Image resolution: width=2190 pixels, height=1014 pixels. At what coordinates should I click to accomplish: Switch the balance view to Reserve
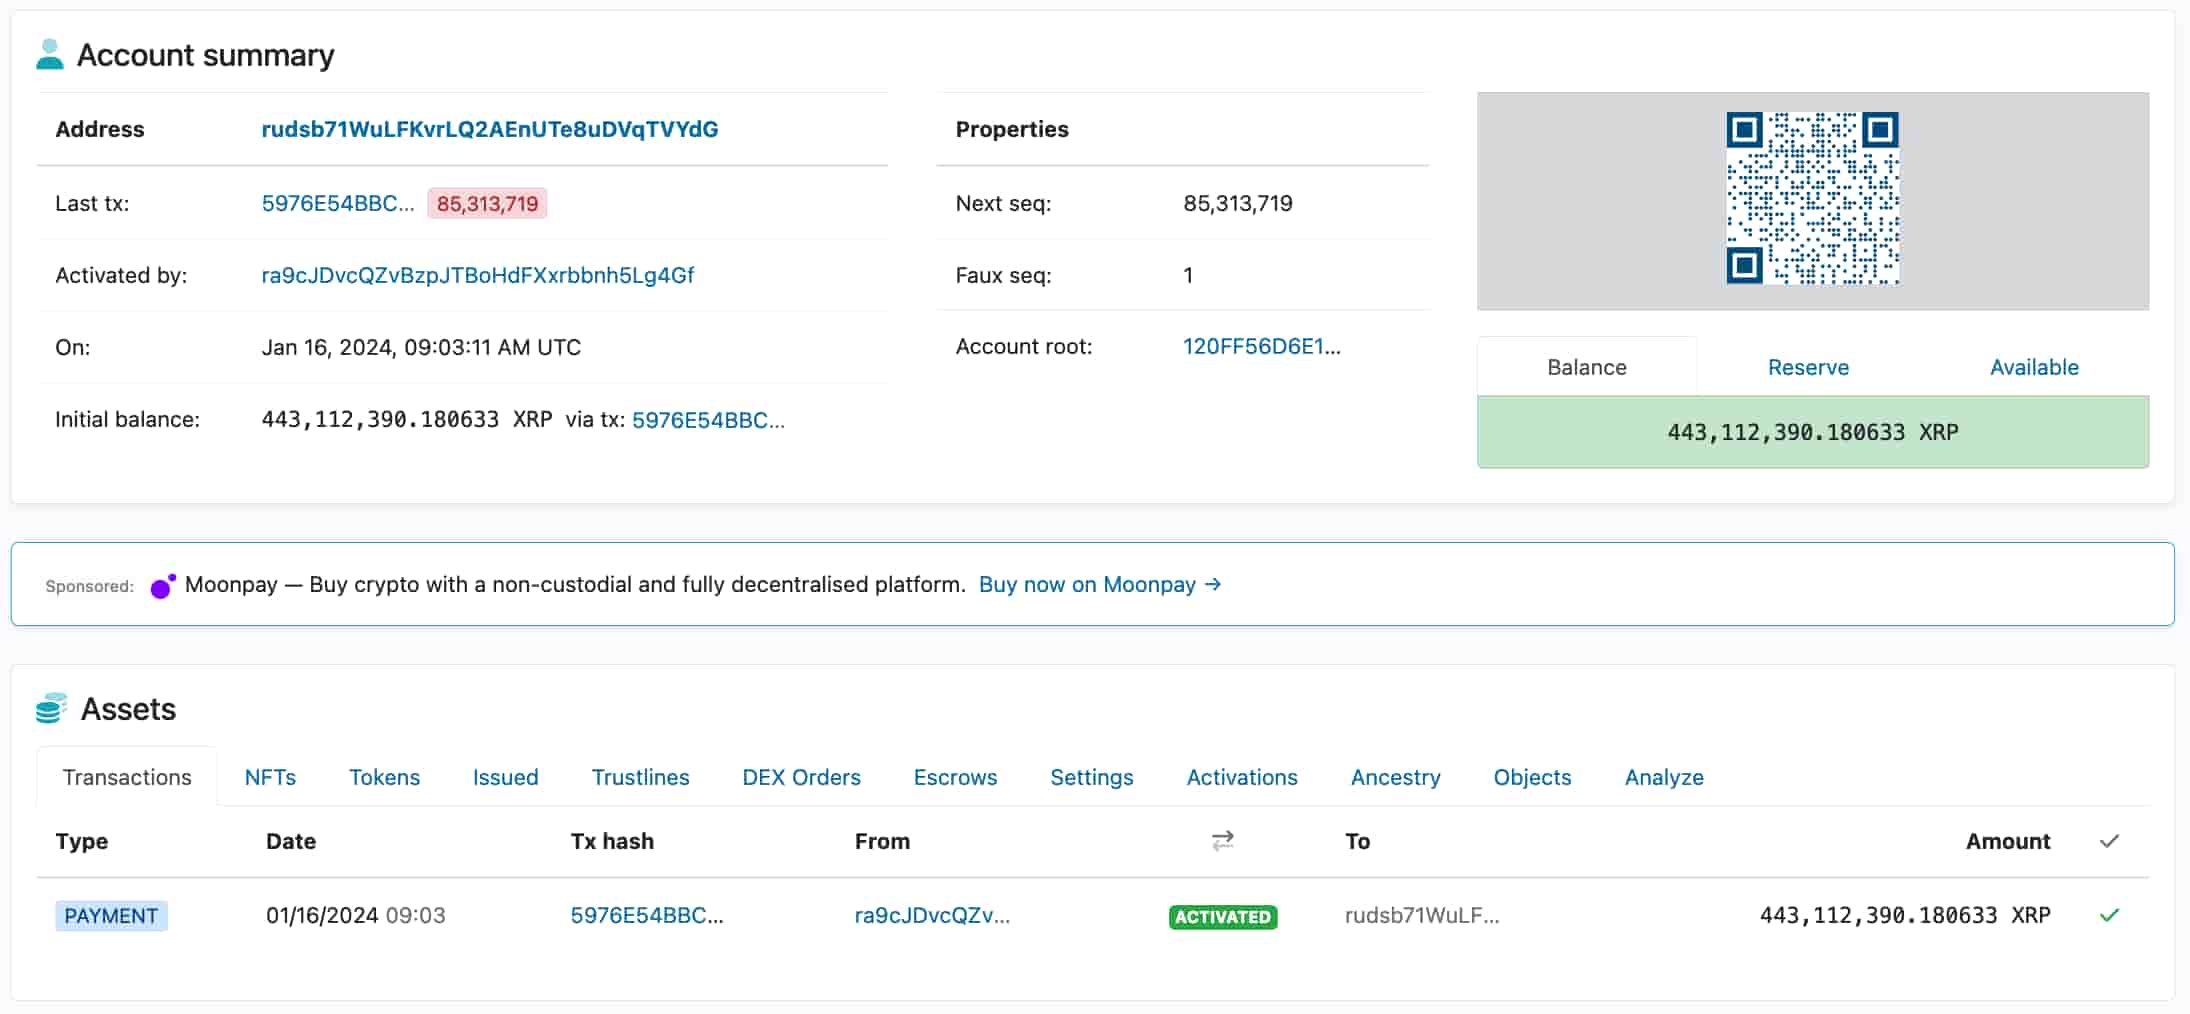[1808, 367]
